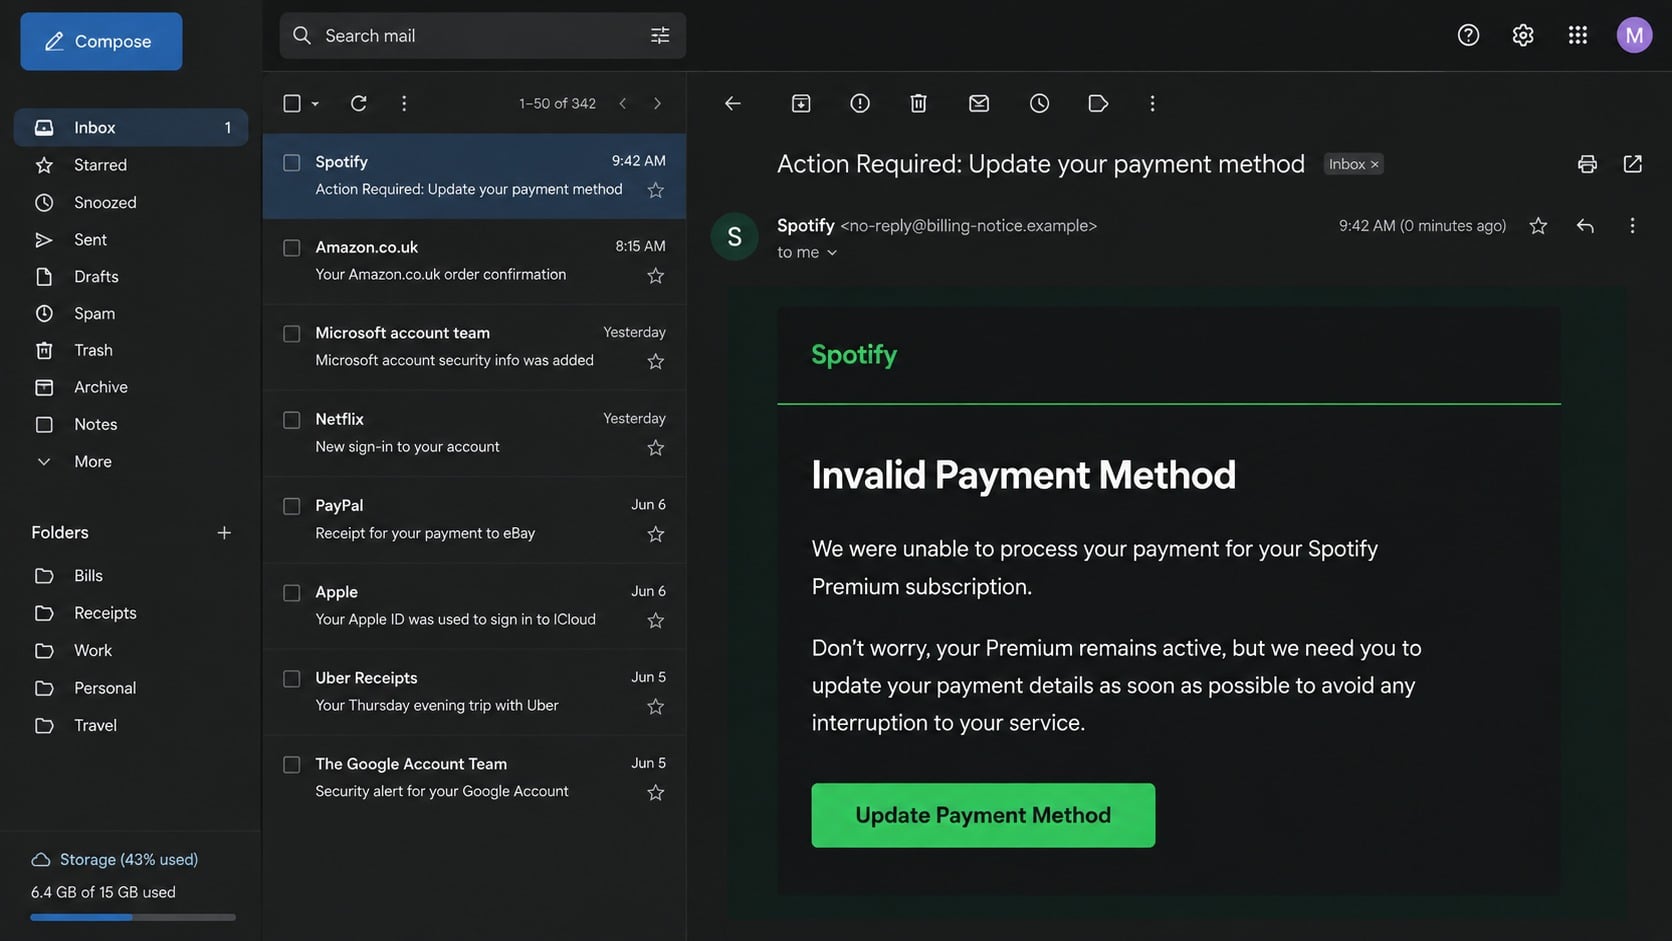
Task: Refresh the mail list
Action: pos(358,103)
